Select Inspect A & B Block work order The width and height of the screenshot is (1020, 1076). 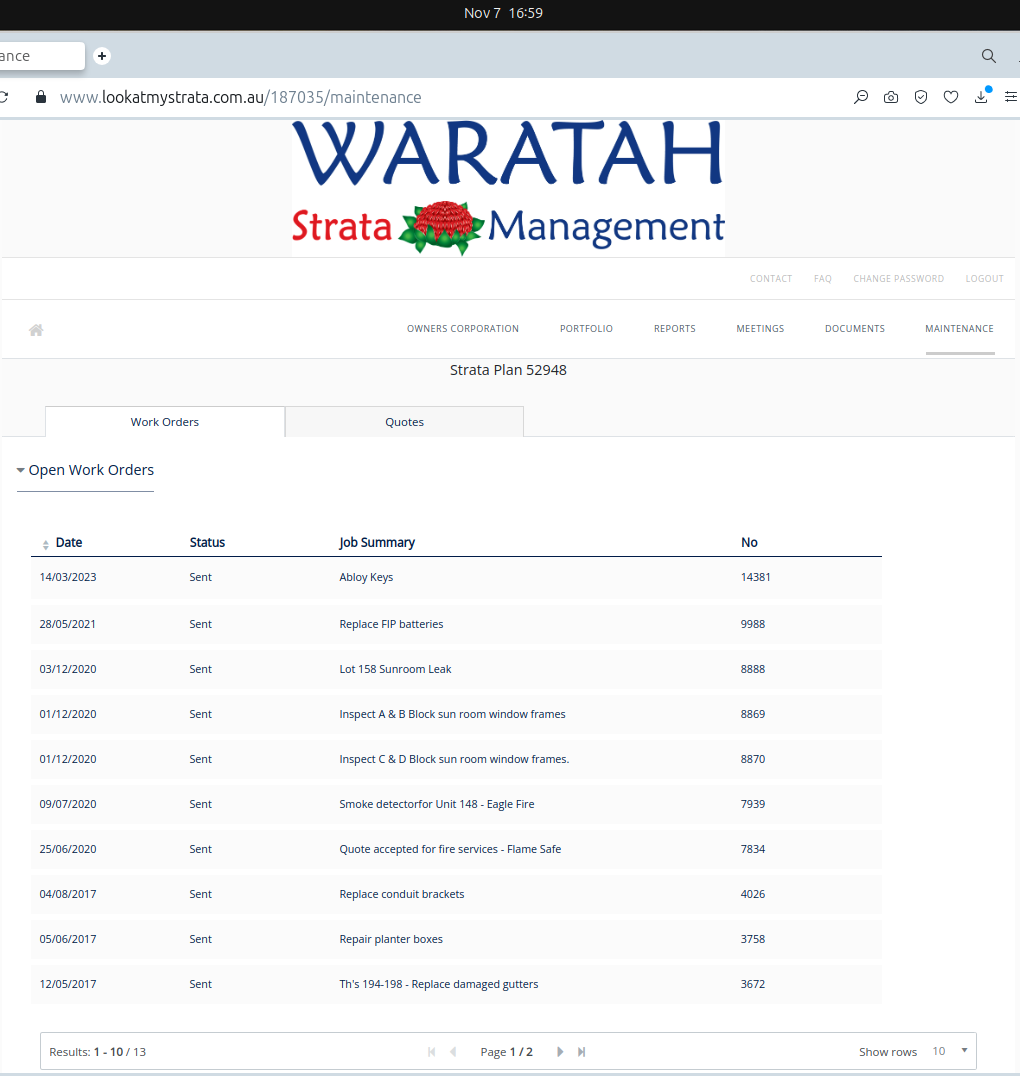click(x=456, y=714)
